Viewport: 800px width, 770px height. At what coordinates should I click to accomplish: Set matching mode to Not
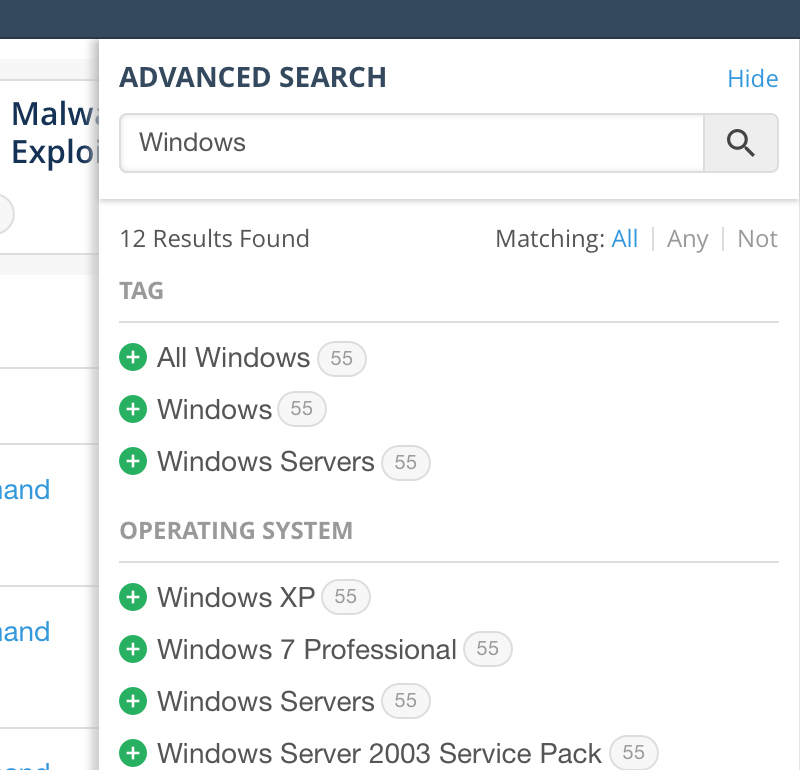(758, 239)
